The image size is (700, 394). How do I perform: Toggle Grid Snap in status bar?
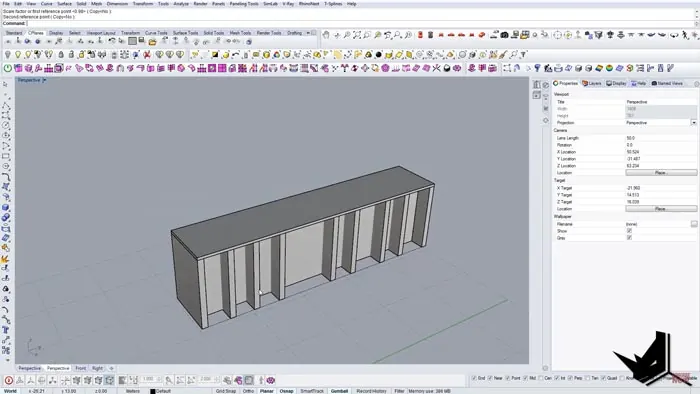pos(226,391)
